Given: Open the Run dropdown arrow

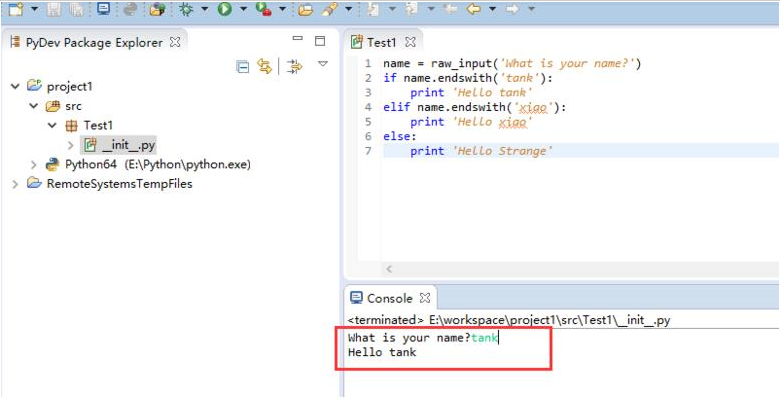Looking at the screenshot, I should point(243,9).
